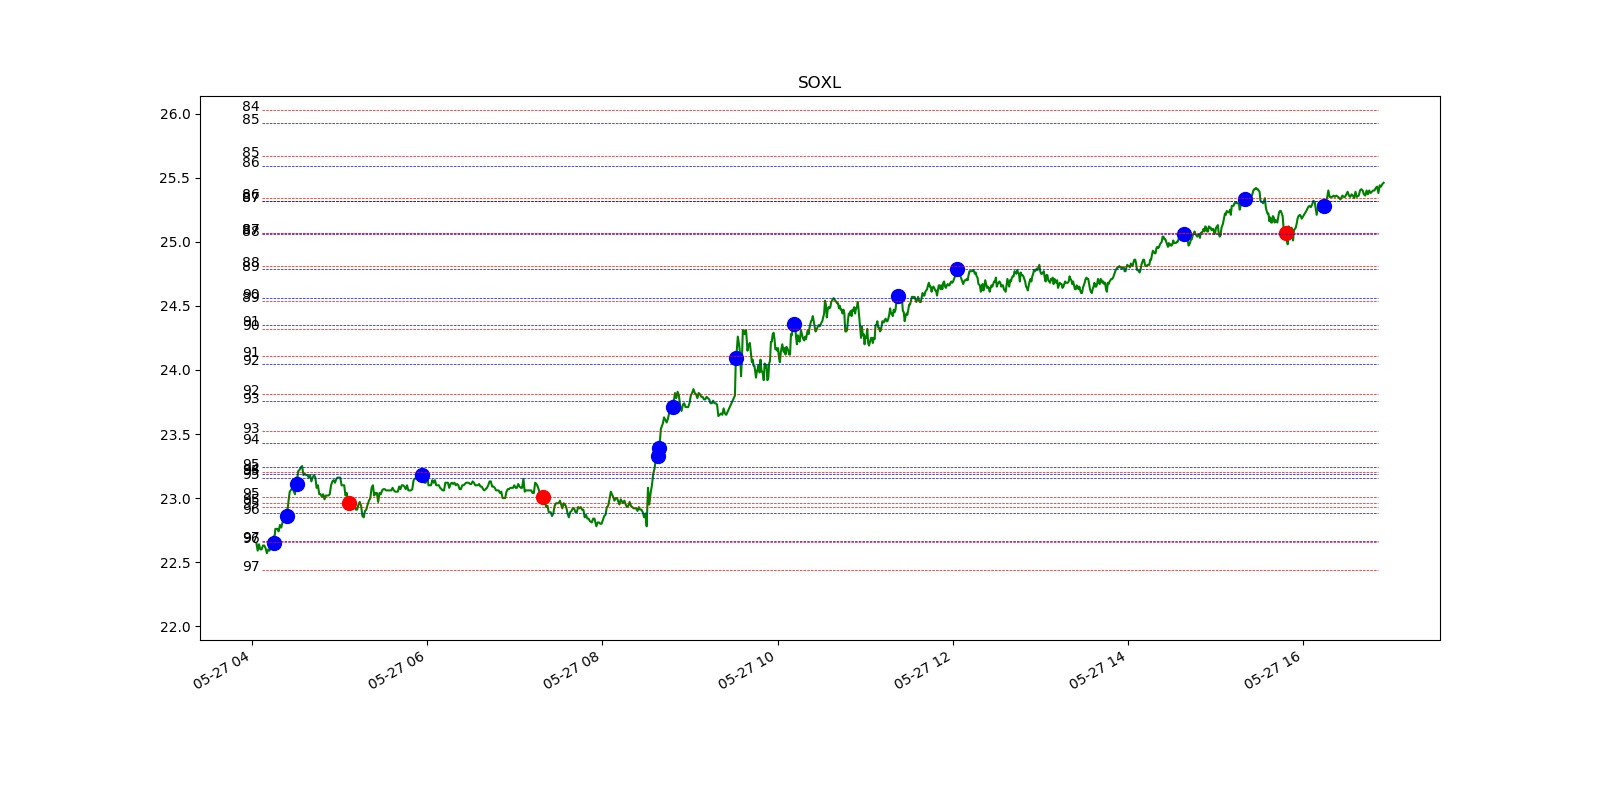Image resolution: width=1600 pixels, height=800 pixels.
Task: Click the 05-27 12 x-axis label
Action: pyautogui.click(x=922, y=669)
